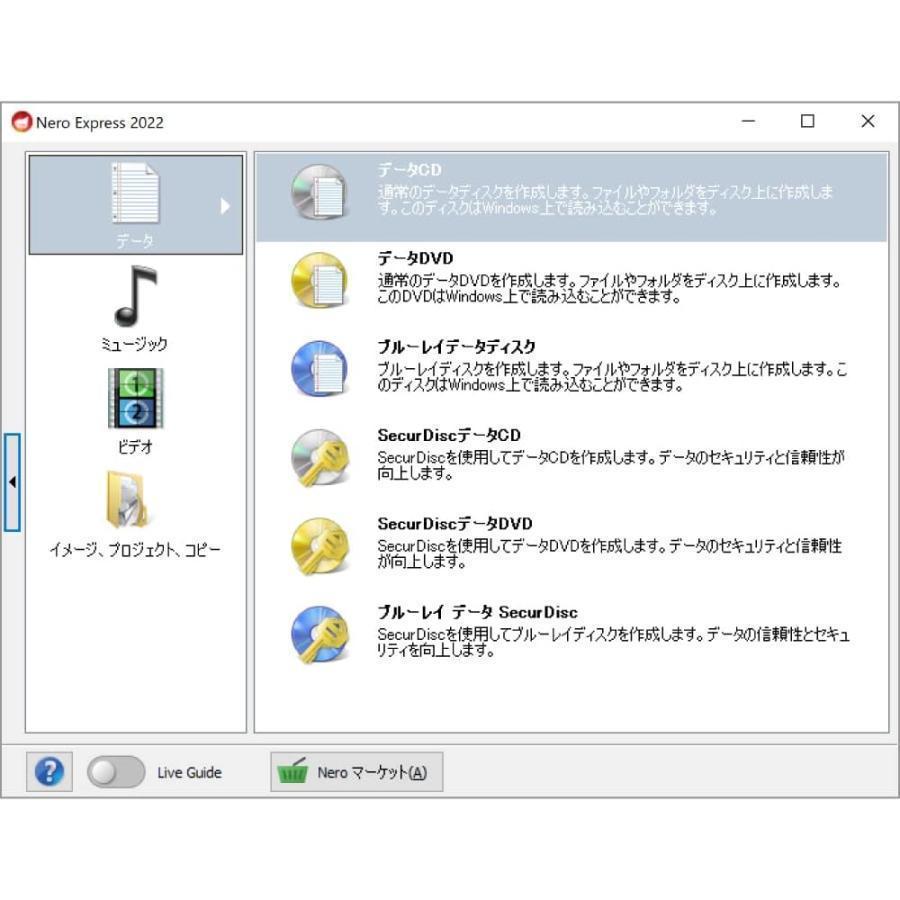Screen dimensions: 900x900
Task: Select the ビデオ film strip icon
Action: tap(136, 400)
